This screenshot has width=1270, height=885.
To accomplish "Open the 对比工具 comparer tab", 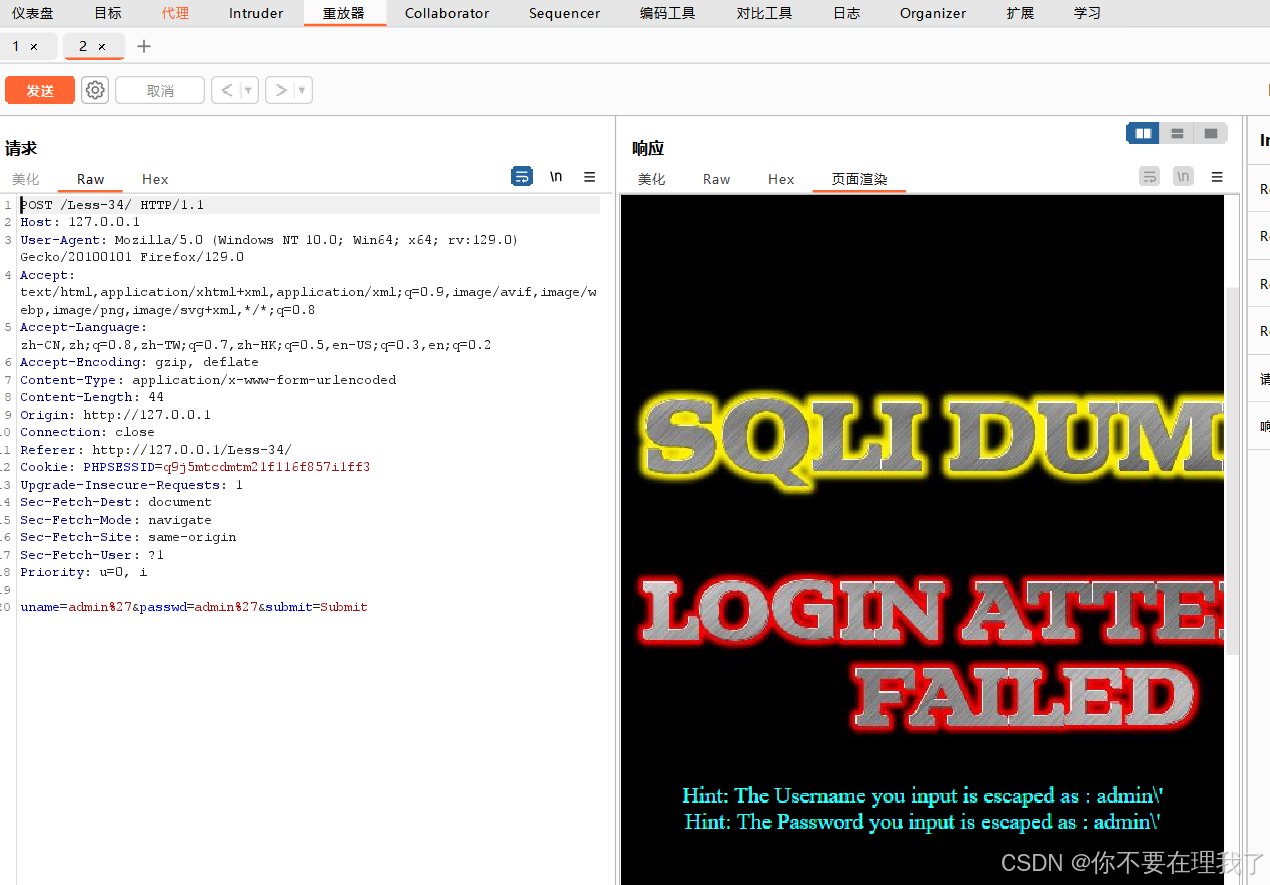I will coord(765,13).
